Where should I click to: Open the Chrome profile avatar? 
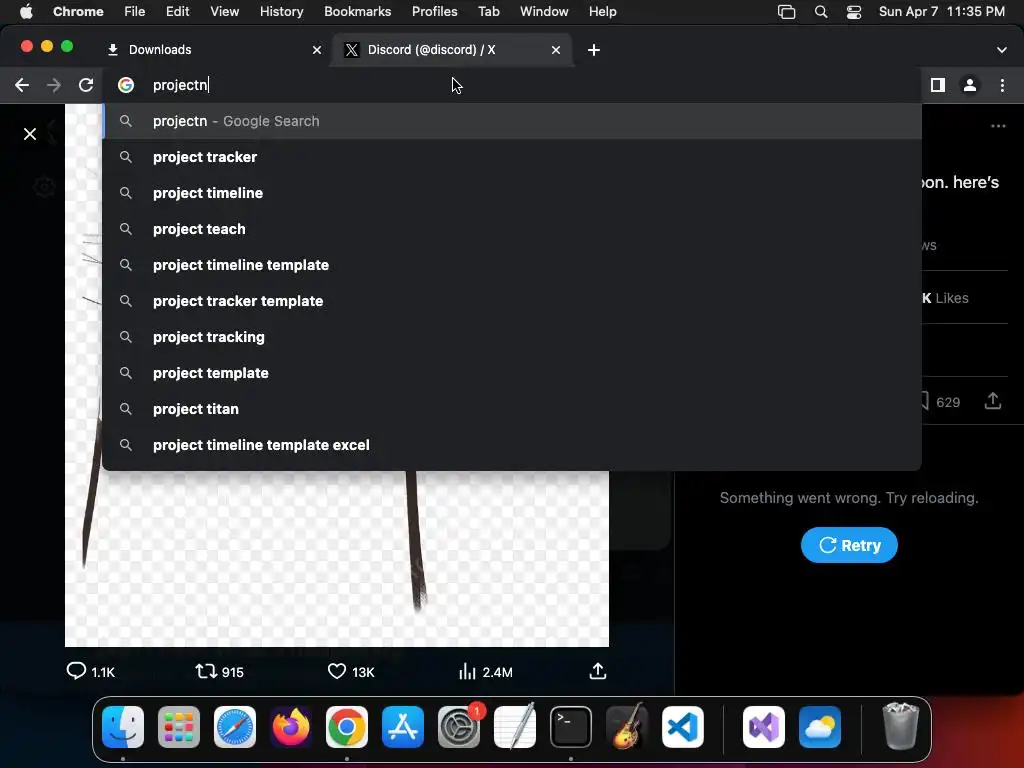[970, 85]
